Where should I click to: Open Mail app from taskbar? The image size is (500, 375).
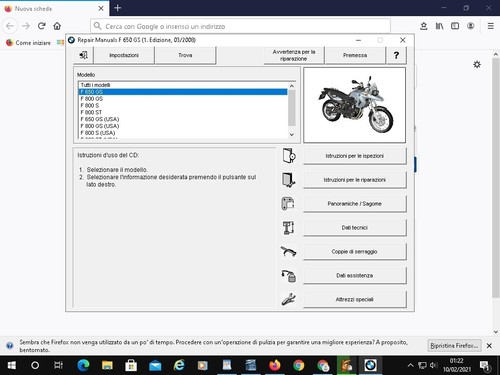click(155, 365)
